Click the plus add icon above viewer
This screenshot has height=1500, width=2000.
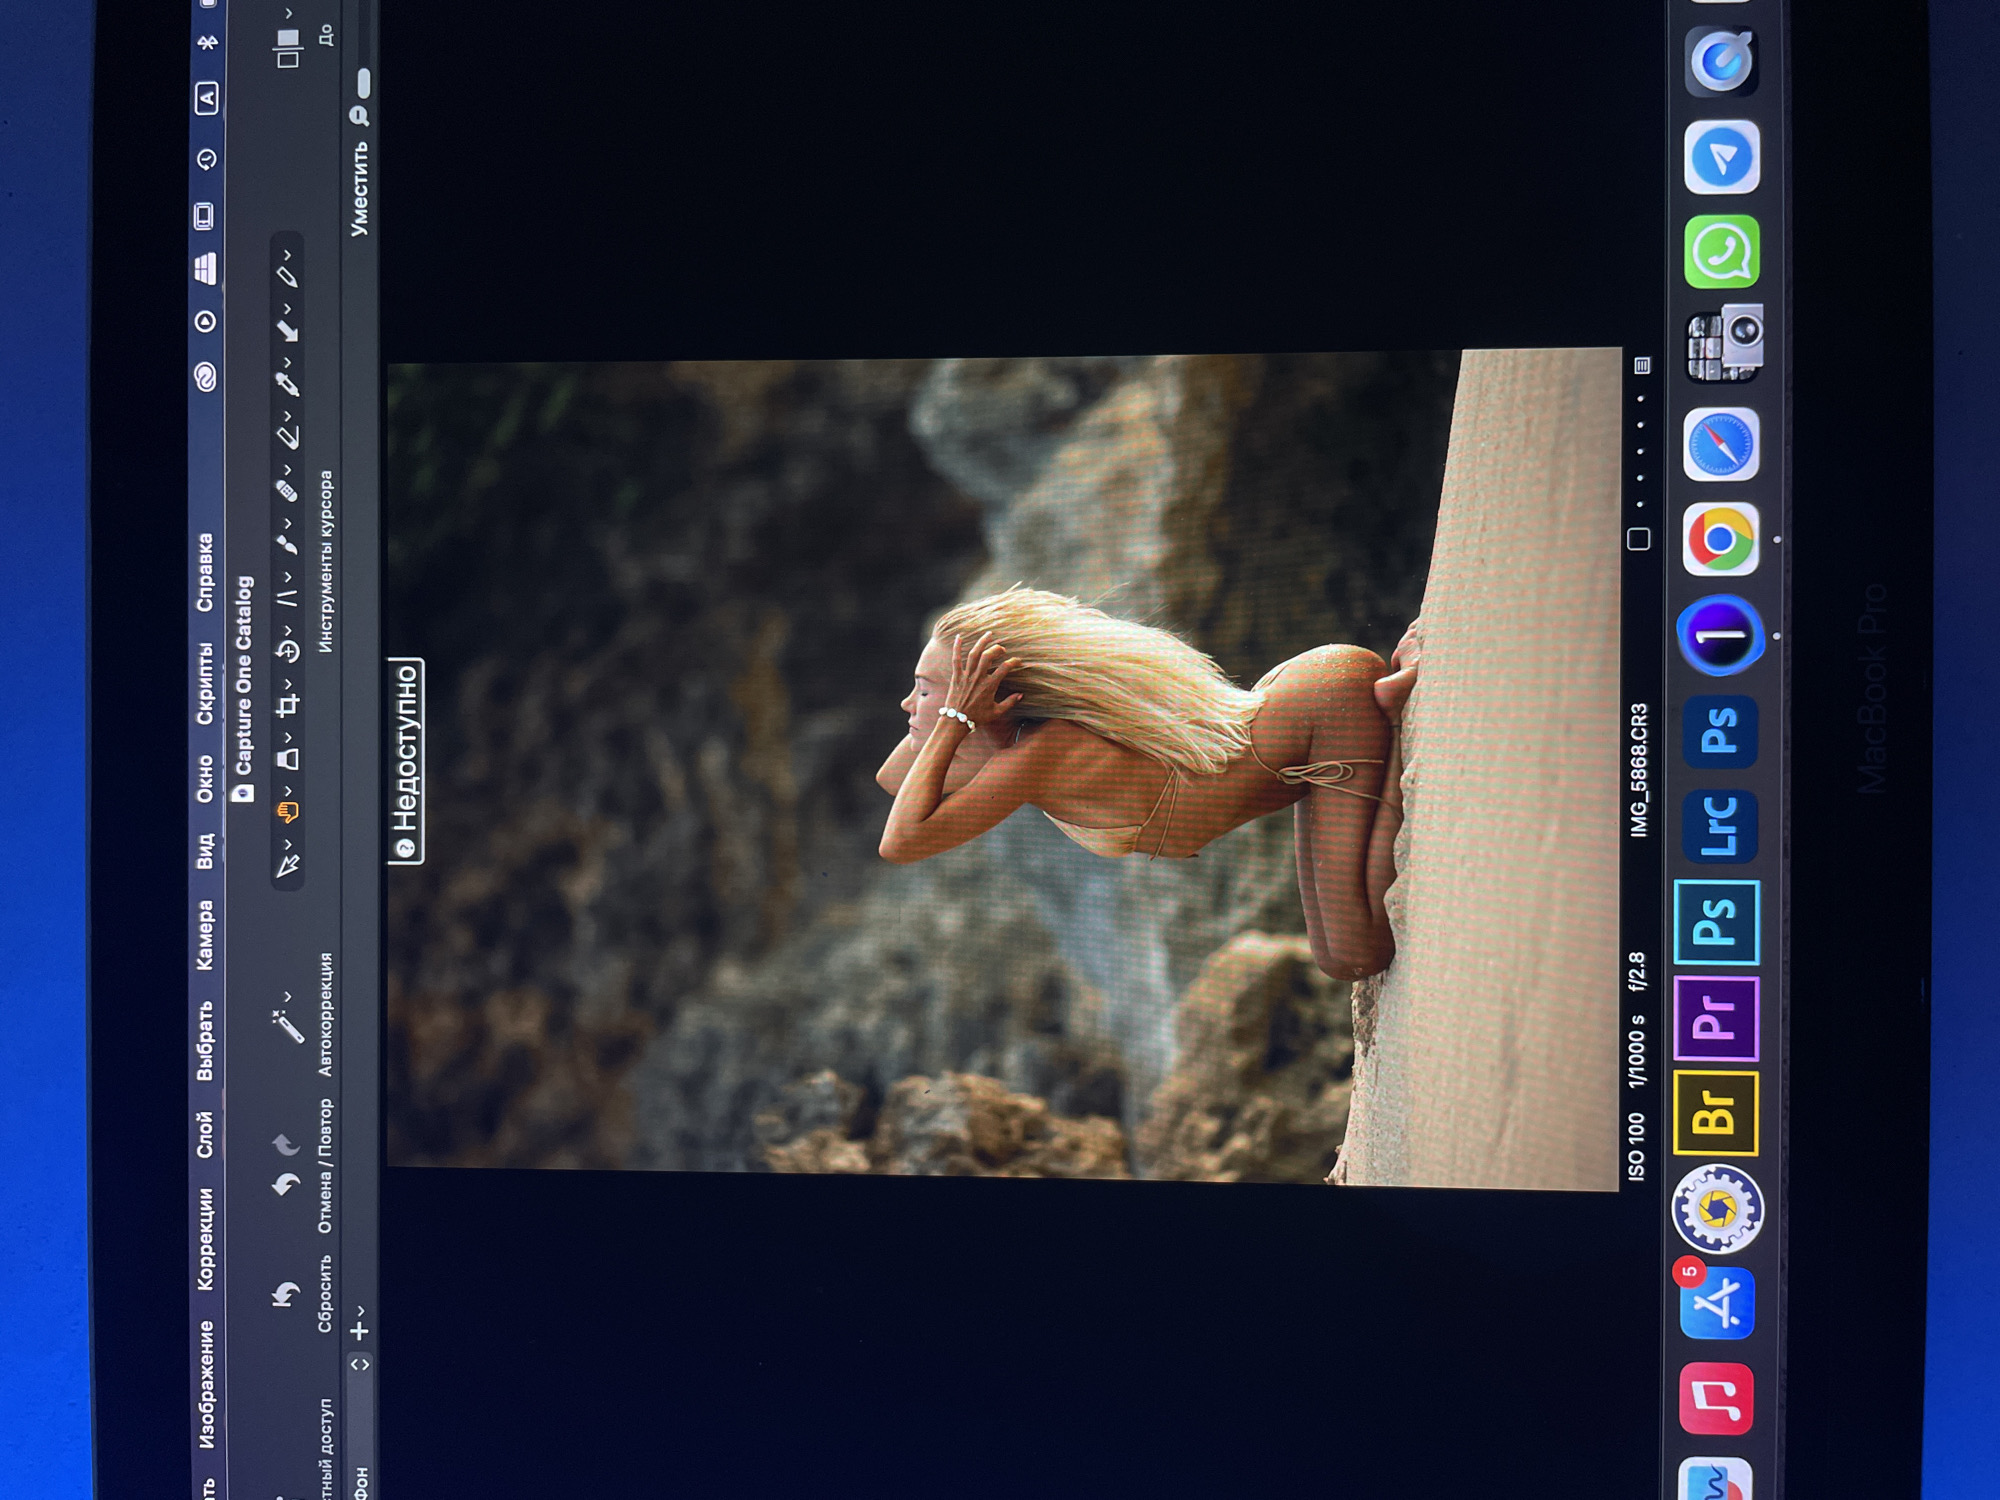[x=359, y=1331]
